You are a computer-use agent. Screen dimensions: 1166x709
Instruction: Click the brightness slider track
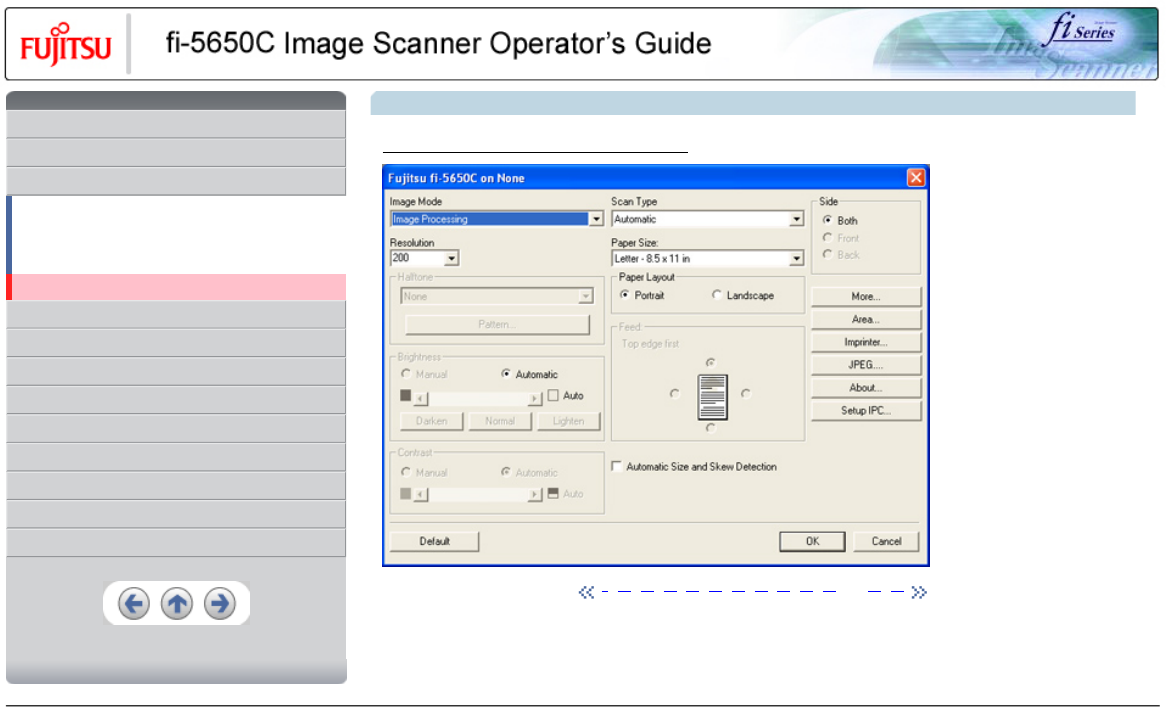coord(478,399)
